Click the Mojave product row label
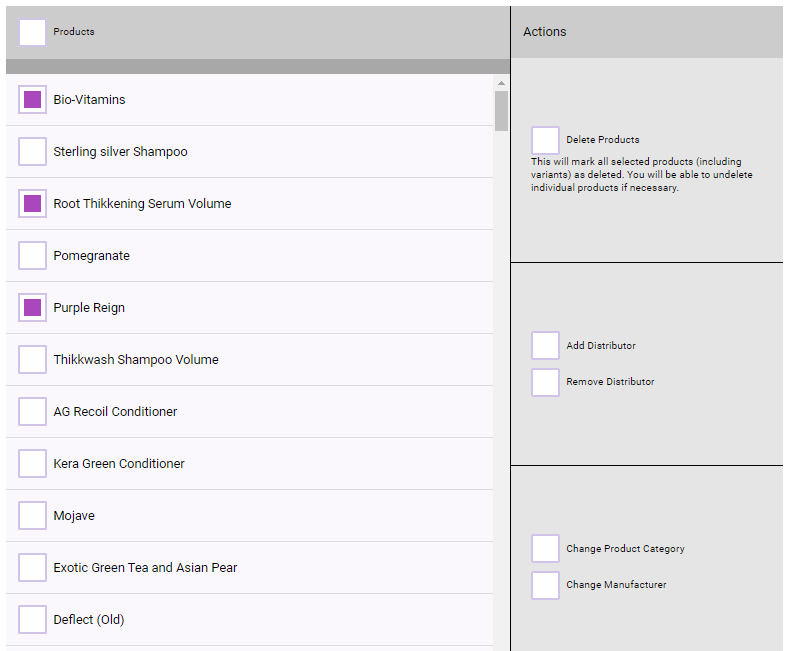Image resolution: width=785 pixels, height=651 pixels. click(74, 516)
